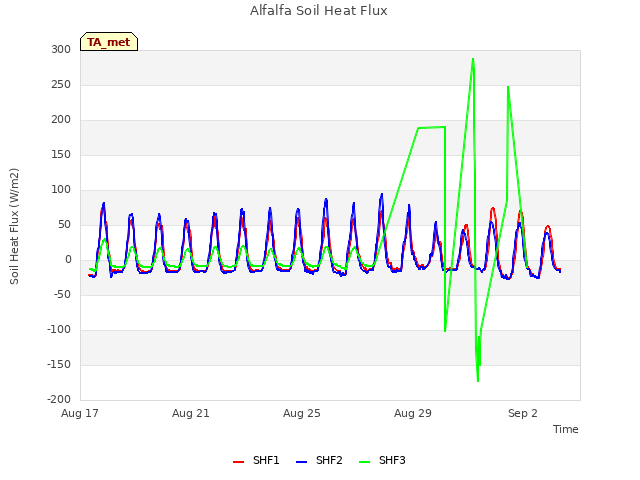Click the green SHF3 legend line marker
Image resolution: width=640 pixels, height=480 pixels.
click(364, 462)
